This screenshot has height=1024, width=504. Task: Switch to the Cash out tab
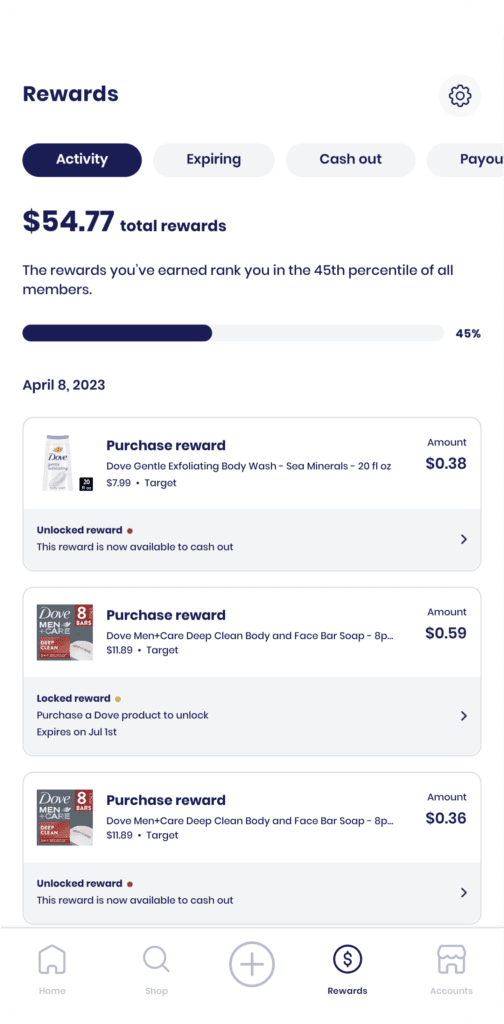(x=351, y=160)
